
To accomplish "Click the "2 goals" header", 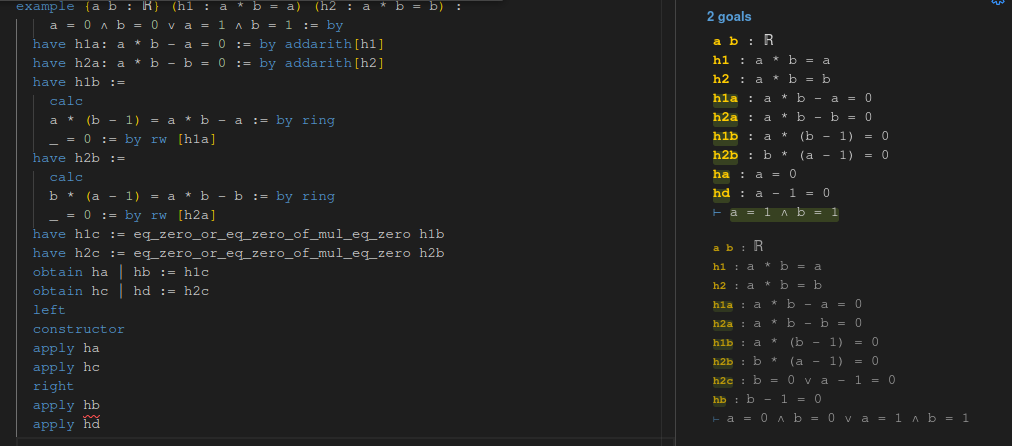I will coord(728,17).
